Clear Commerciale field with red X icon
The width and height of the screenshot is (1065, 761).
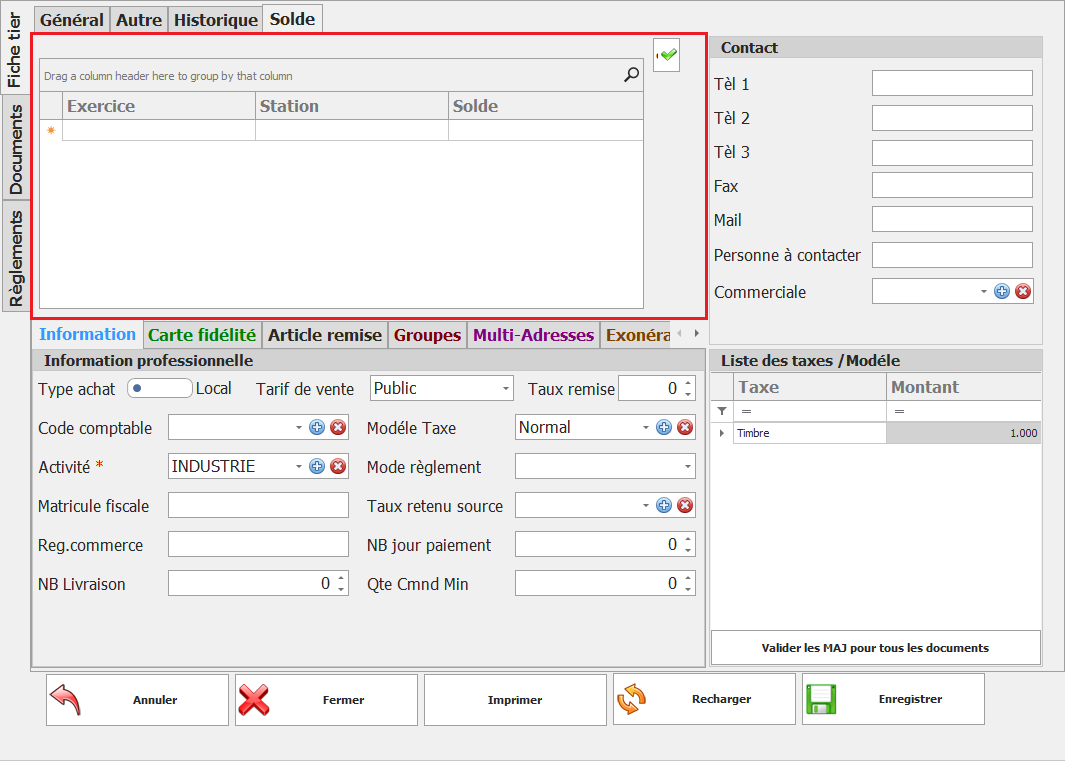coord(1023,291)
